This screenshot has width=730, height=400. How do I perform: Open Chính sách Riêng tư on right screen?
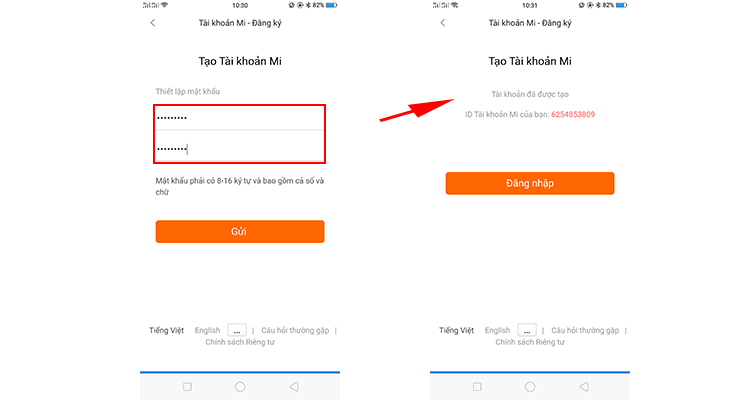(530, 342)
